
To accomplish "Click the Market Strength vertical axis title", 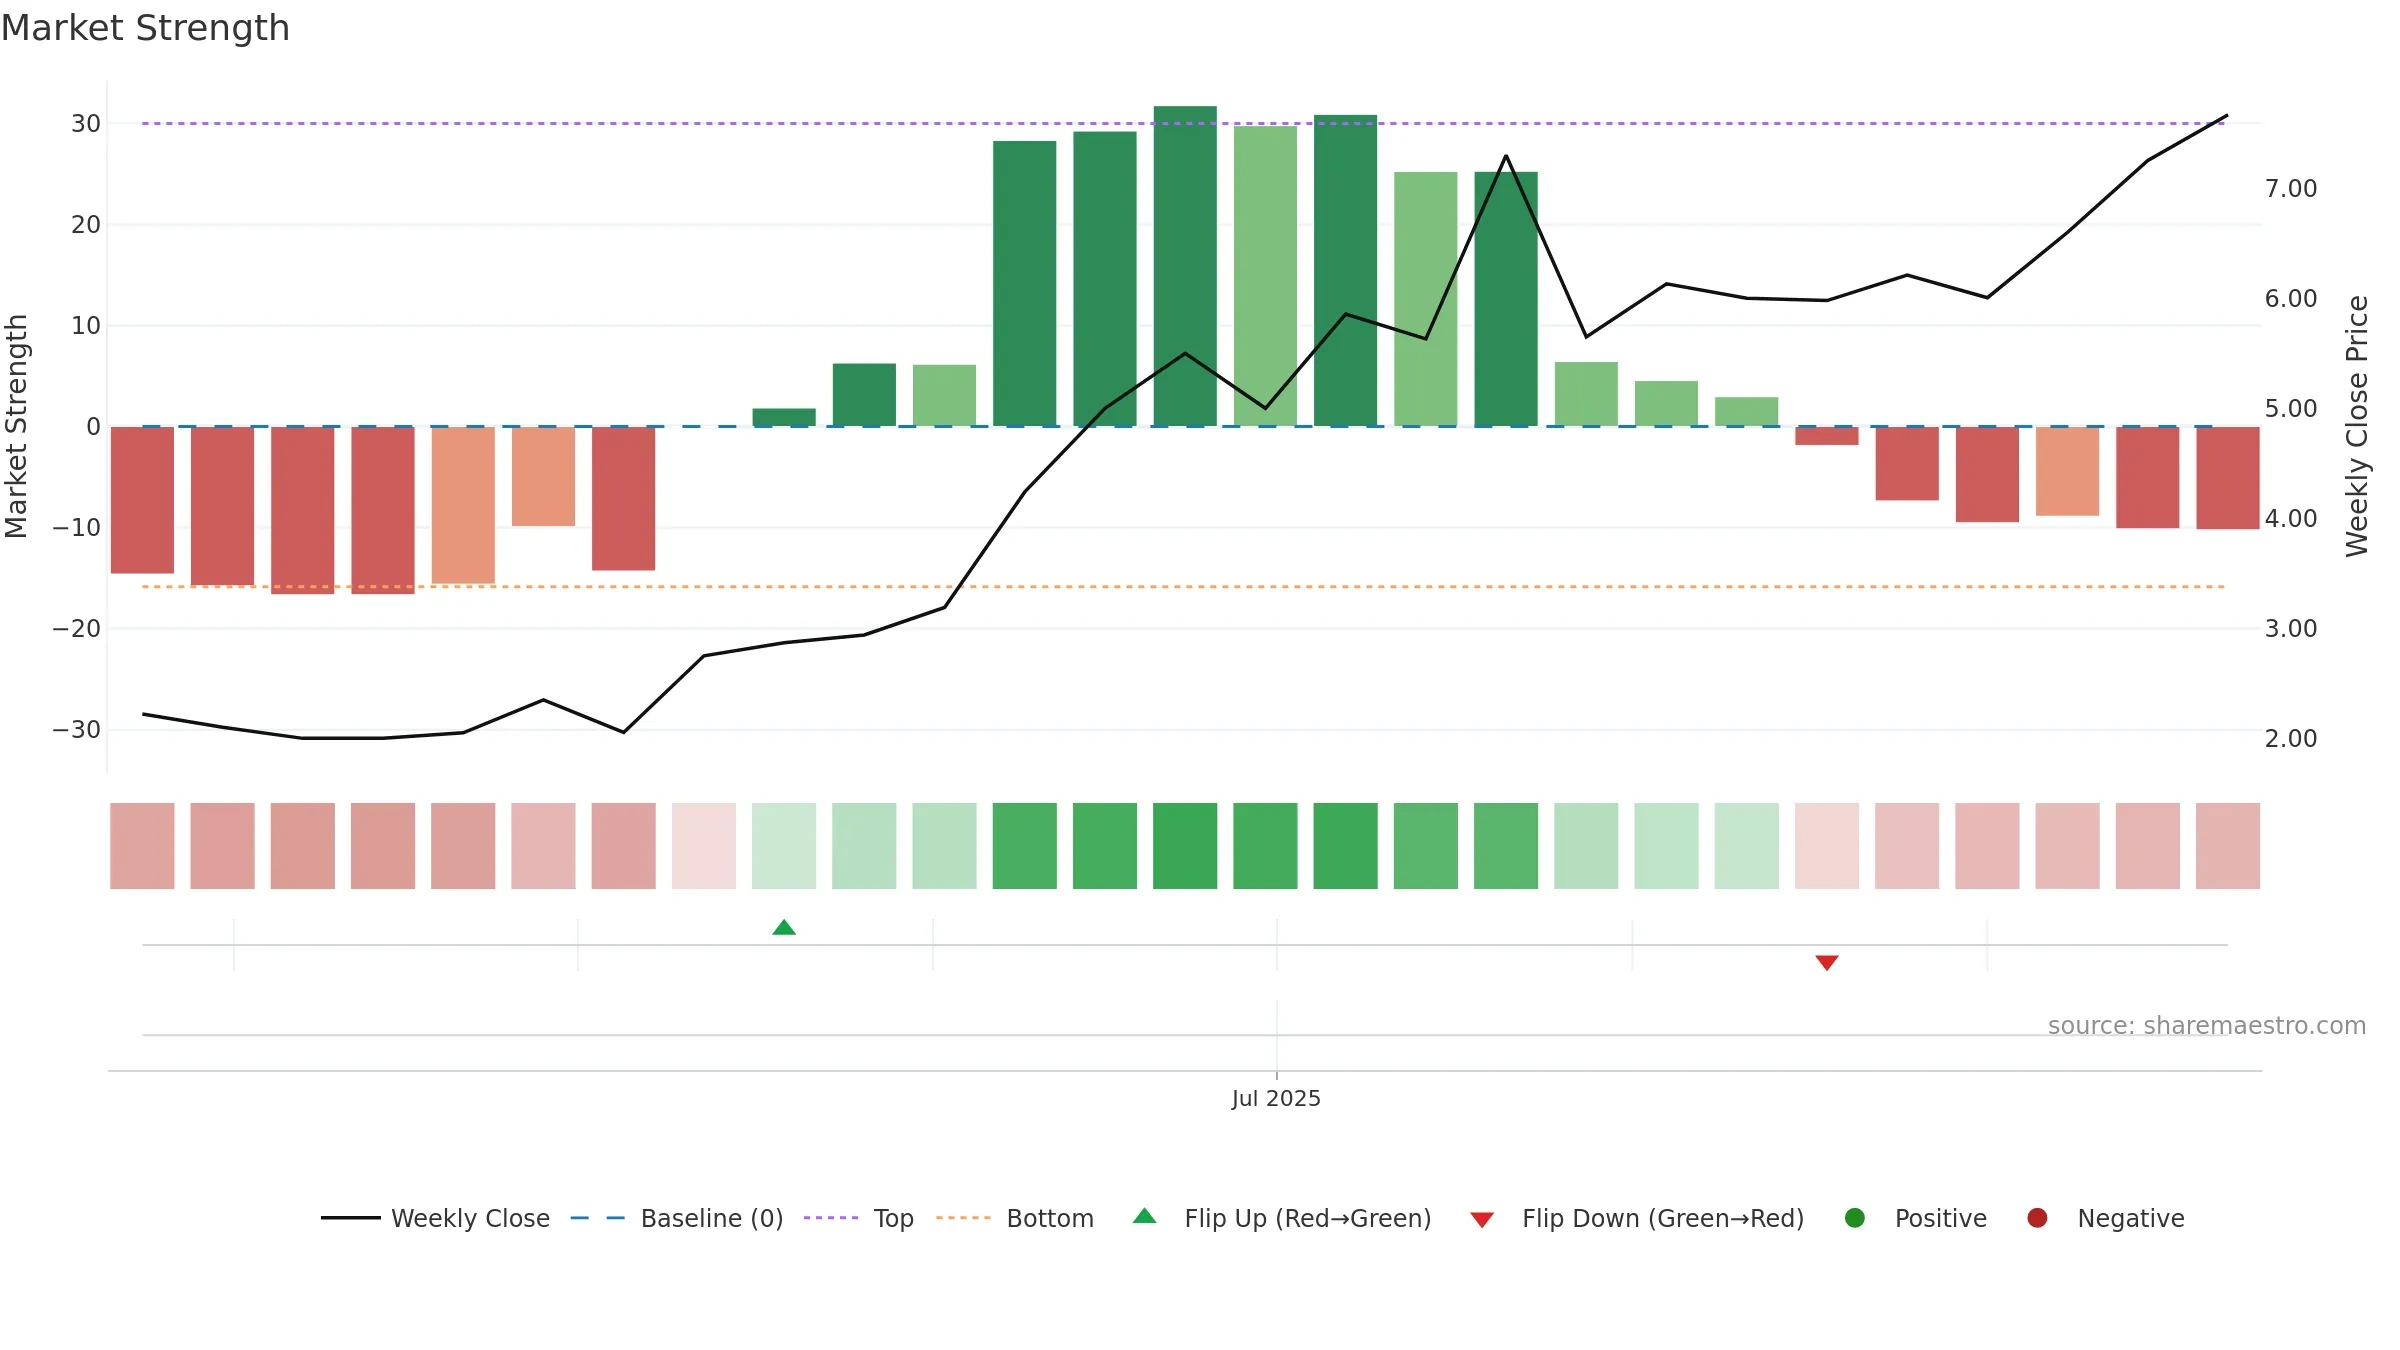I will [16, 426].
